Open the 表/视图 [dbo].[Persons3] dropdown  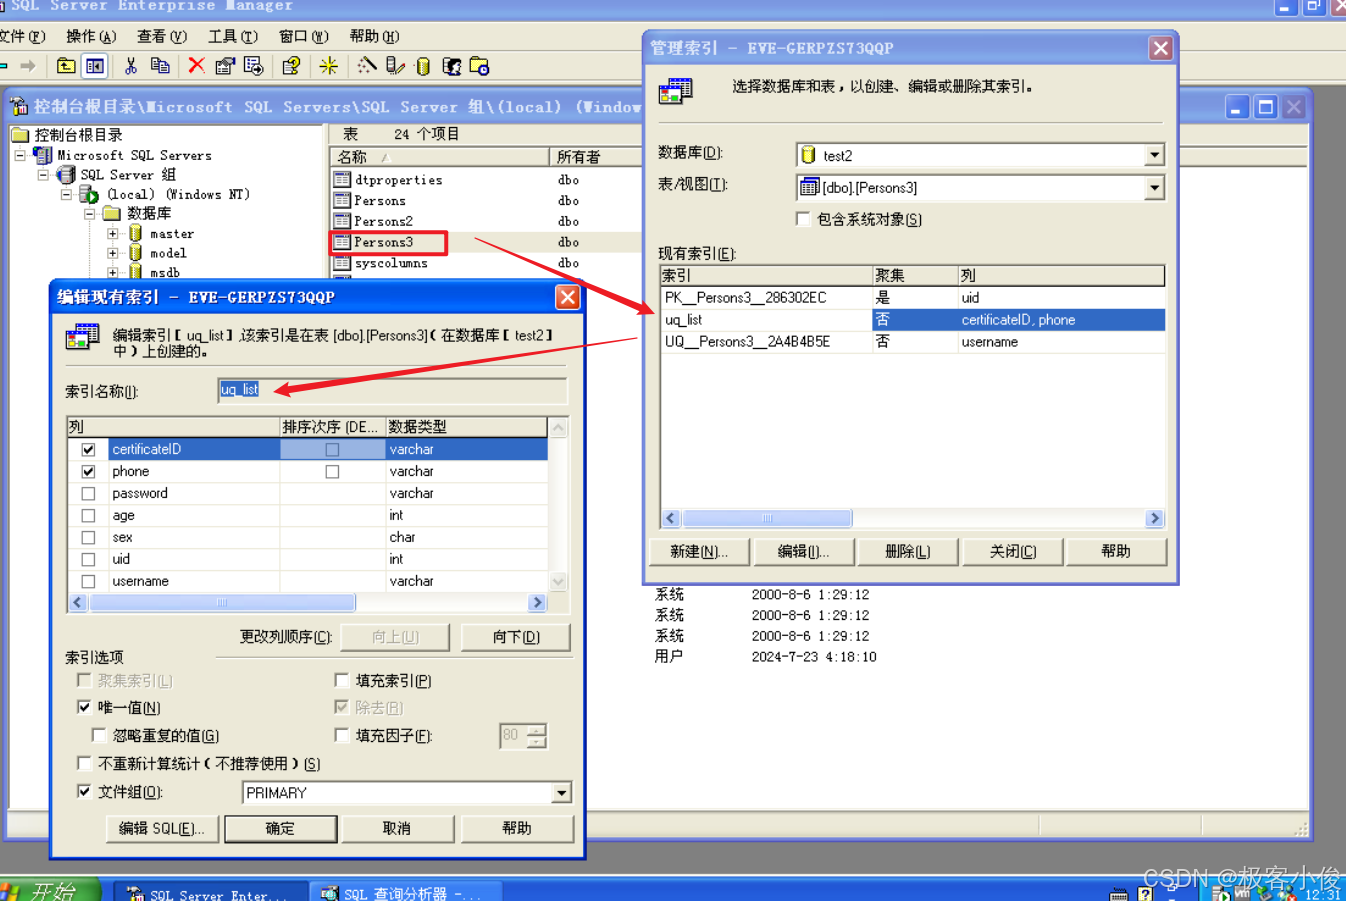click(x=1155, y=187)
